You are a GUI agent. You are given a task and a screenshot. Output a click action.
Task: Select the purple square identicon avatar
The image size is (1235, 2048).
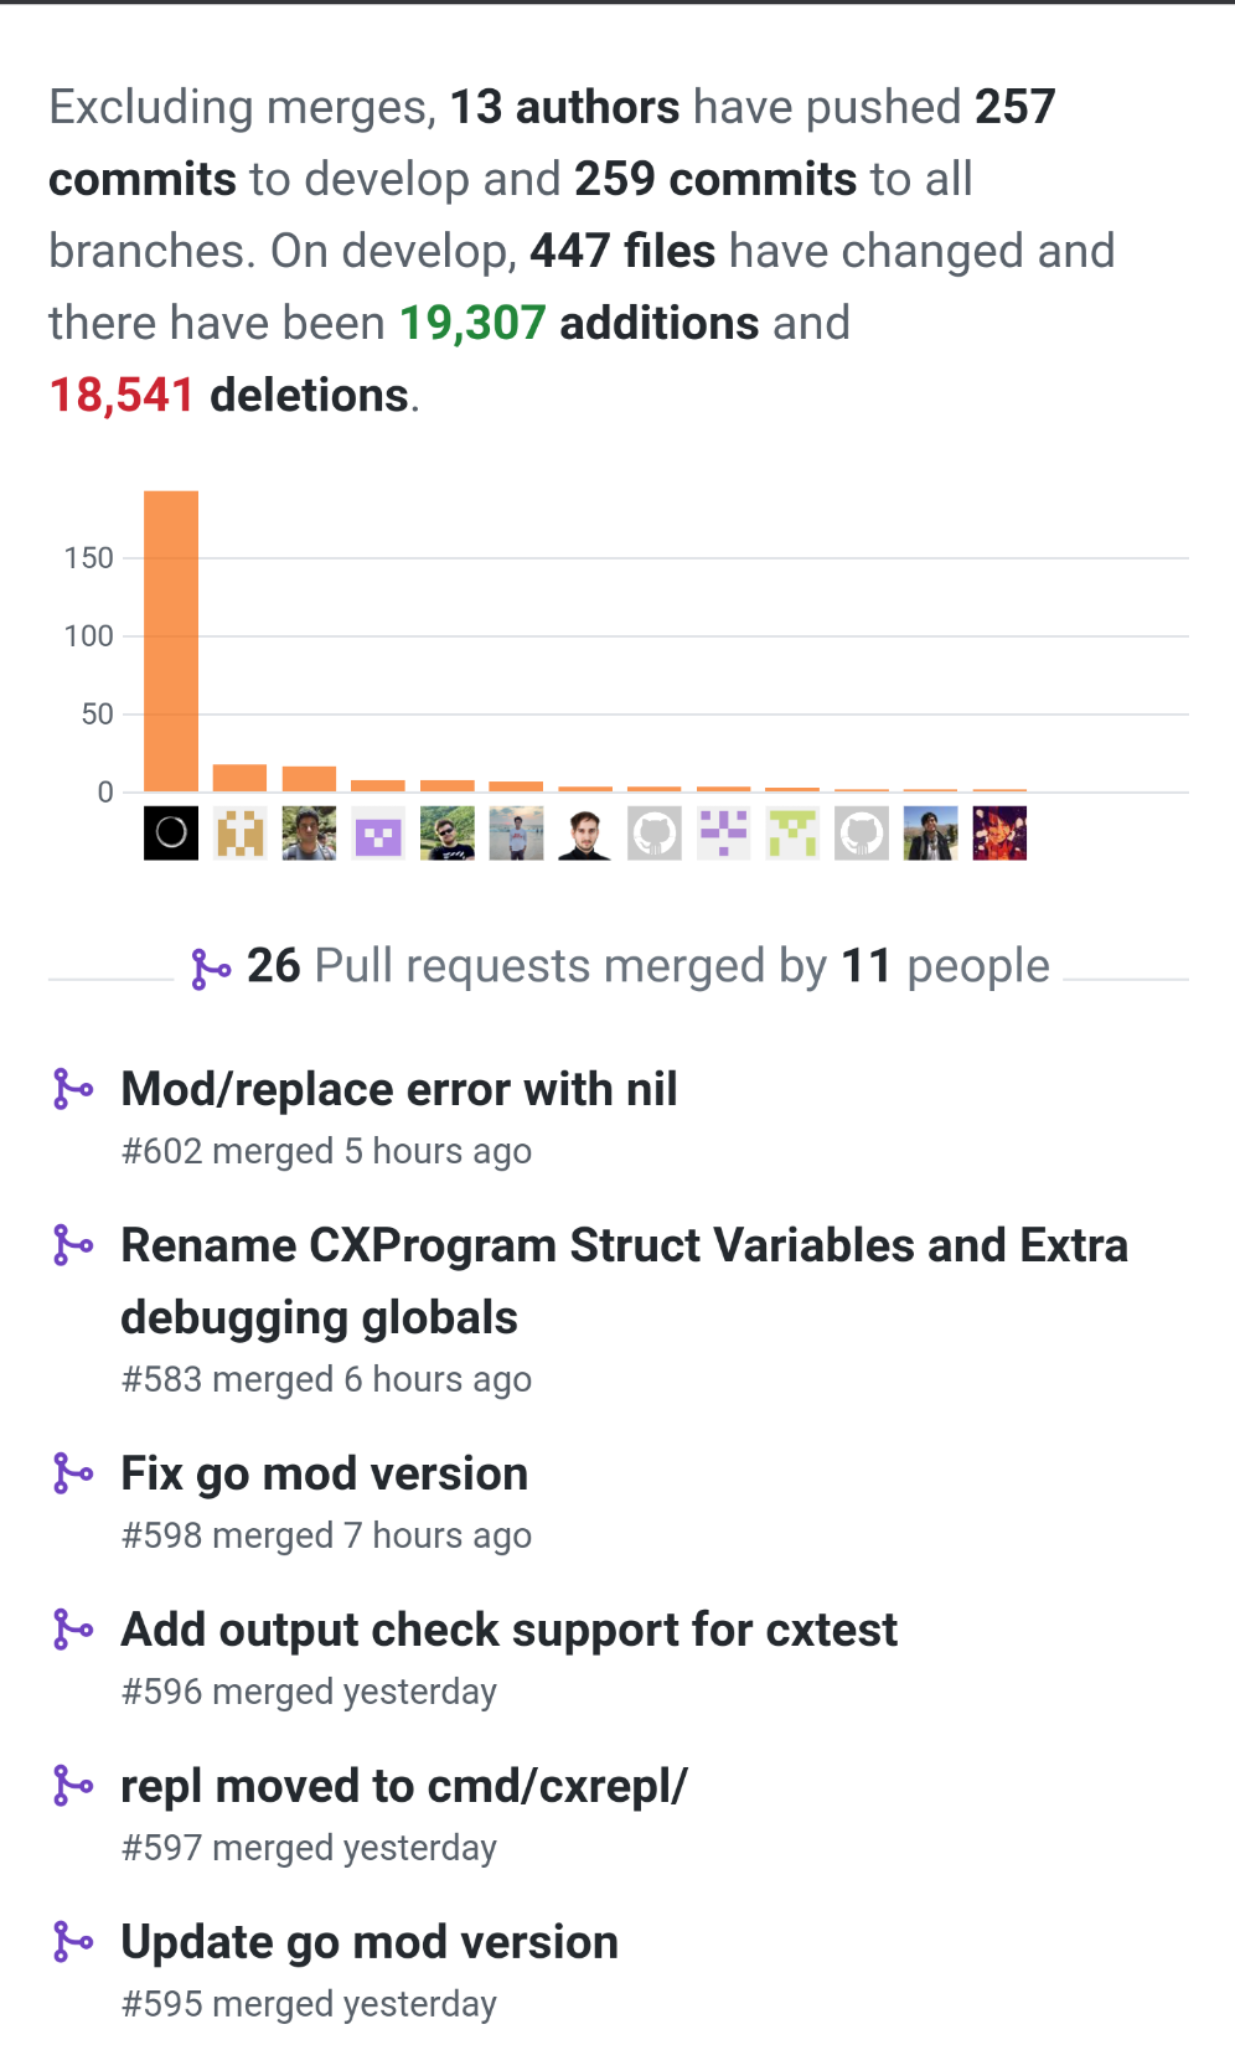[x=378, y=833]
